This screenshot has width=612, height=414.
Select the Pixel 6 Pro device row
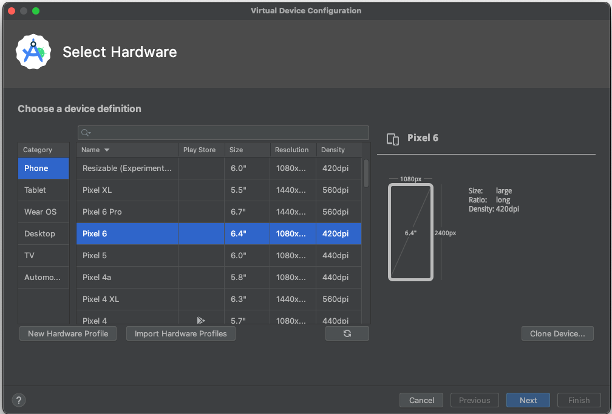(219, 212)
